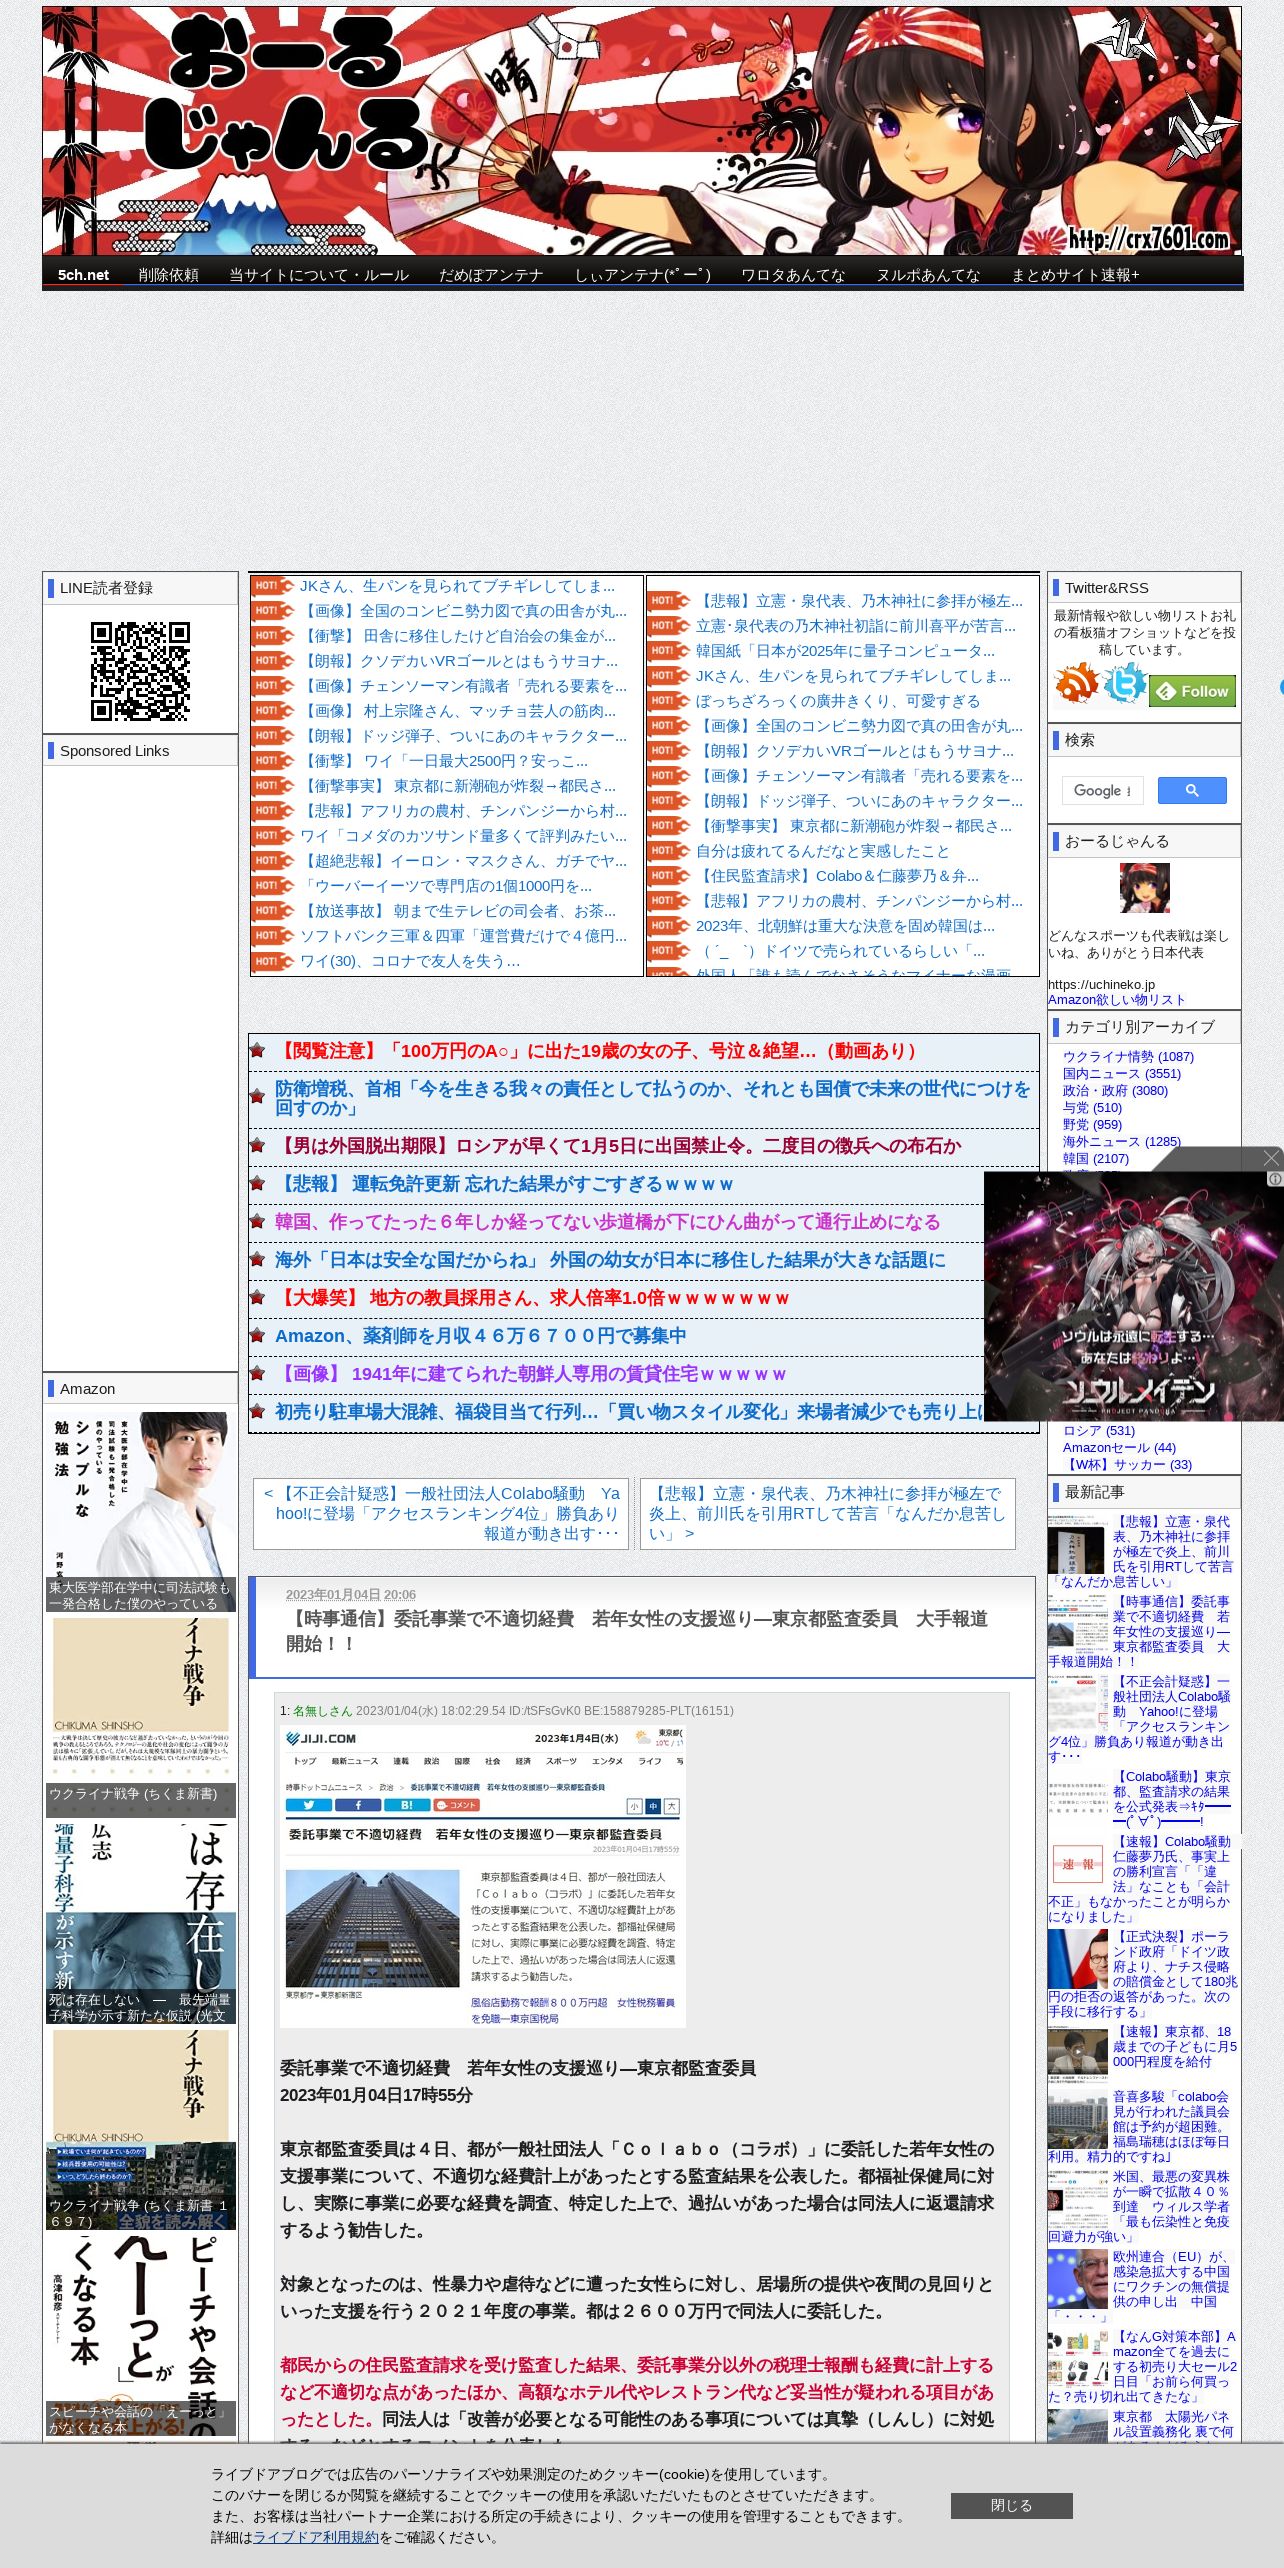Click the star icon beside 【閲覧注意】100万円 headline
The image size is (1284, 2568).
point(258,1051)
